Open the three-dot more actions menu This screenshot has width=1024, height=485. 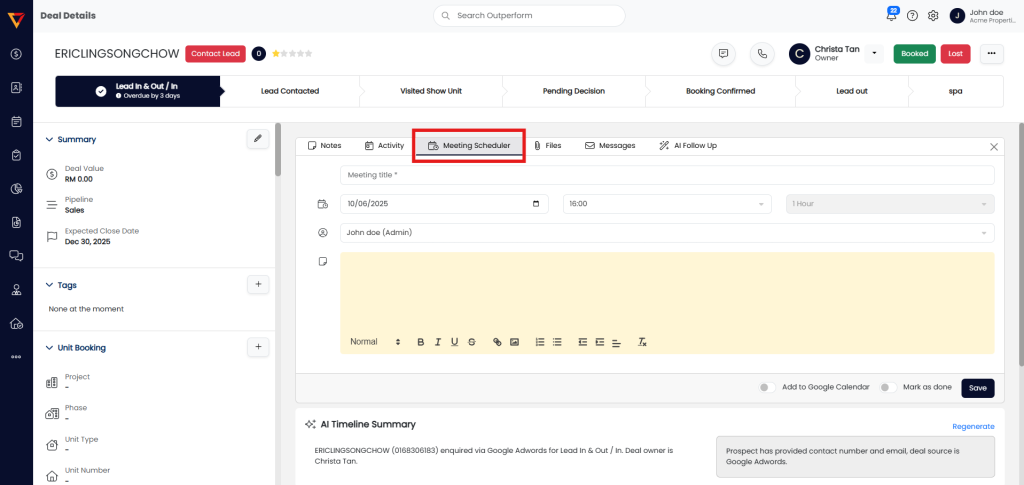coord(991,54)
